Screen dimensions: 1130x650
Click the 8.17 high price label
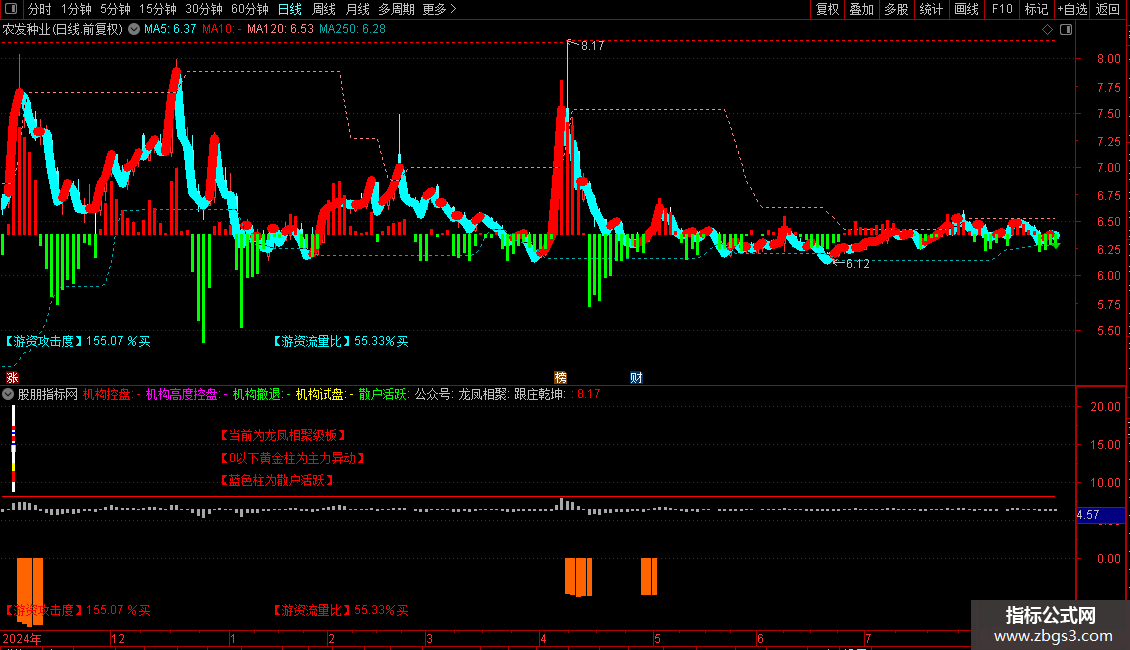click(592, 45)
